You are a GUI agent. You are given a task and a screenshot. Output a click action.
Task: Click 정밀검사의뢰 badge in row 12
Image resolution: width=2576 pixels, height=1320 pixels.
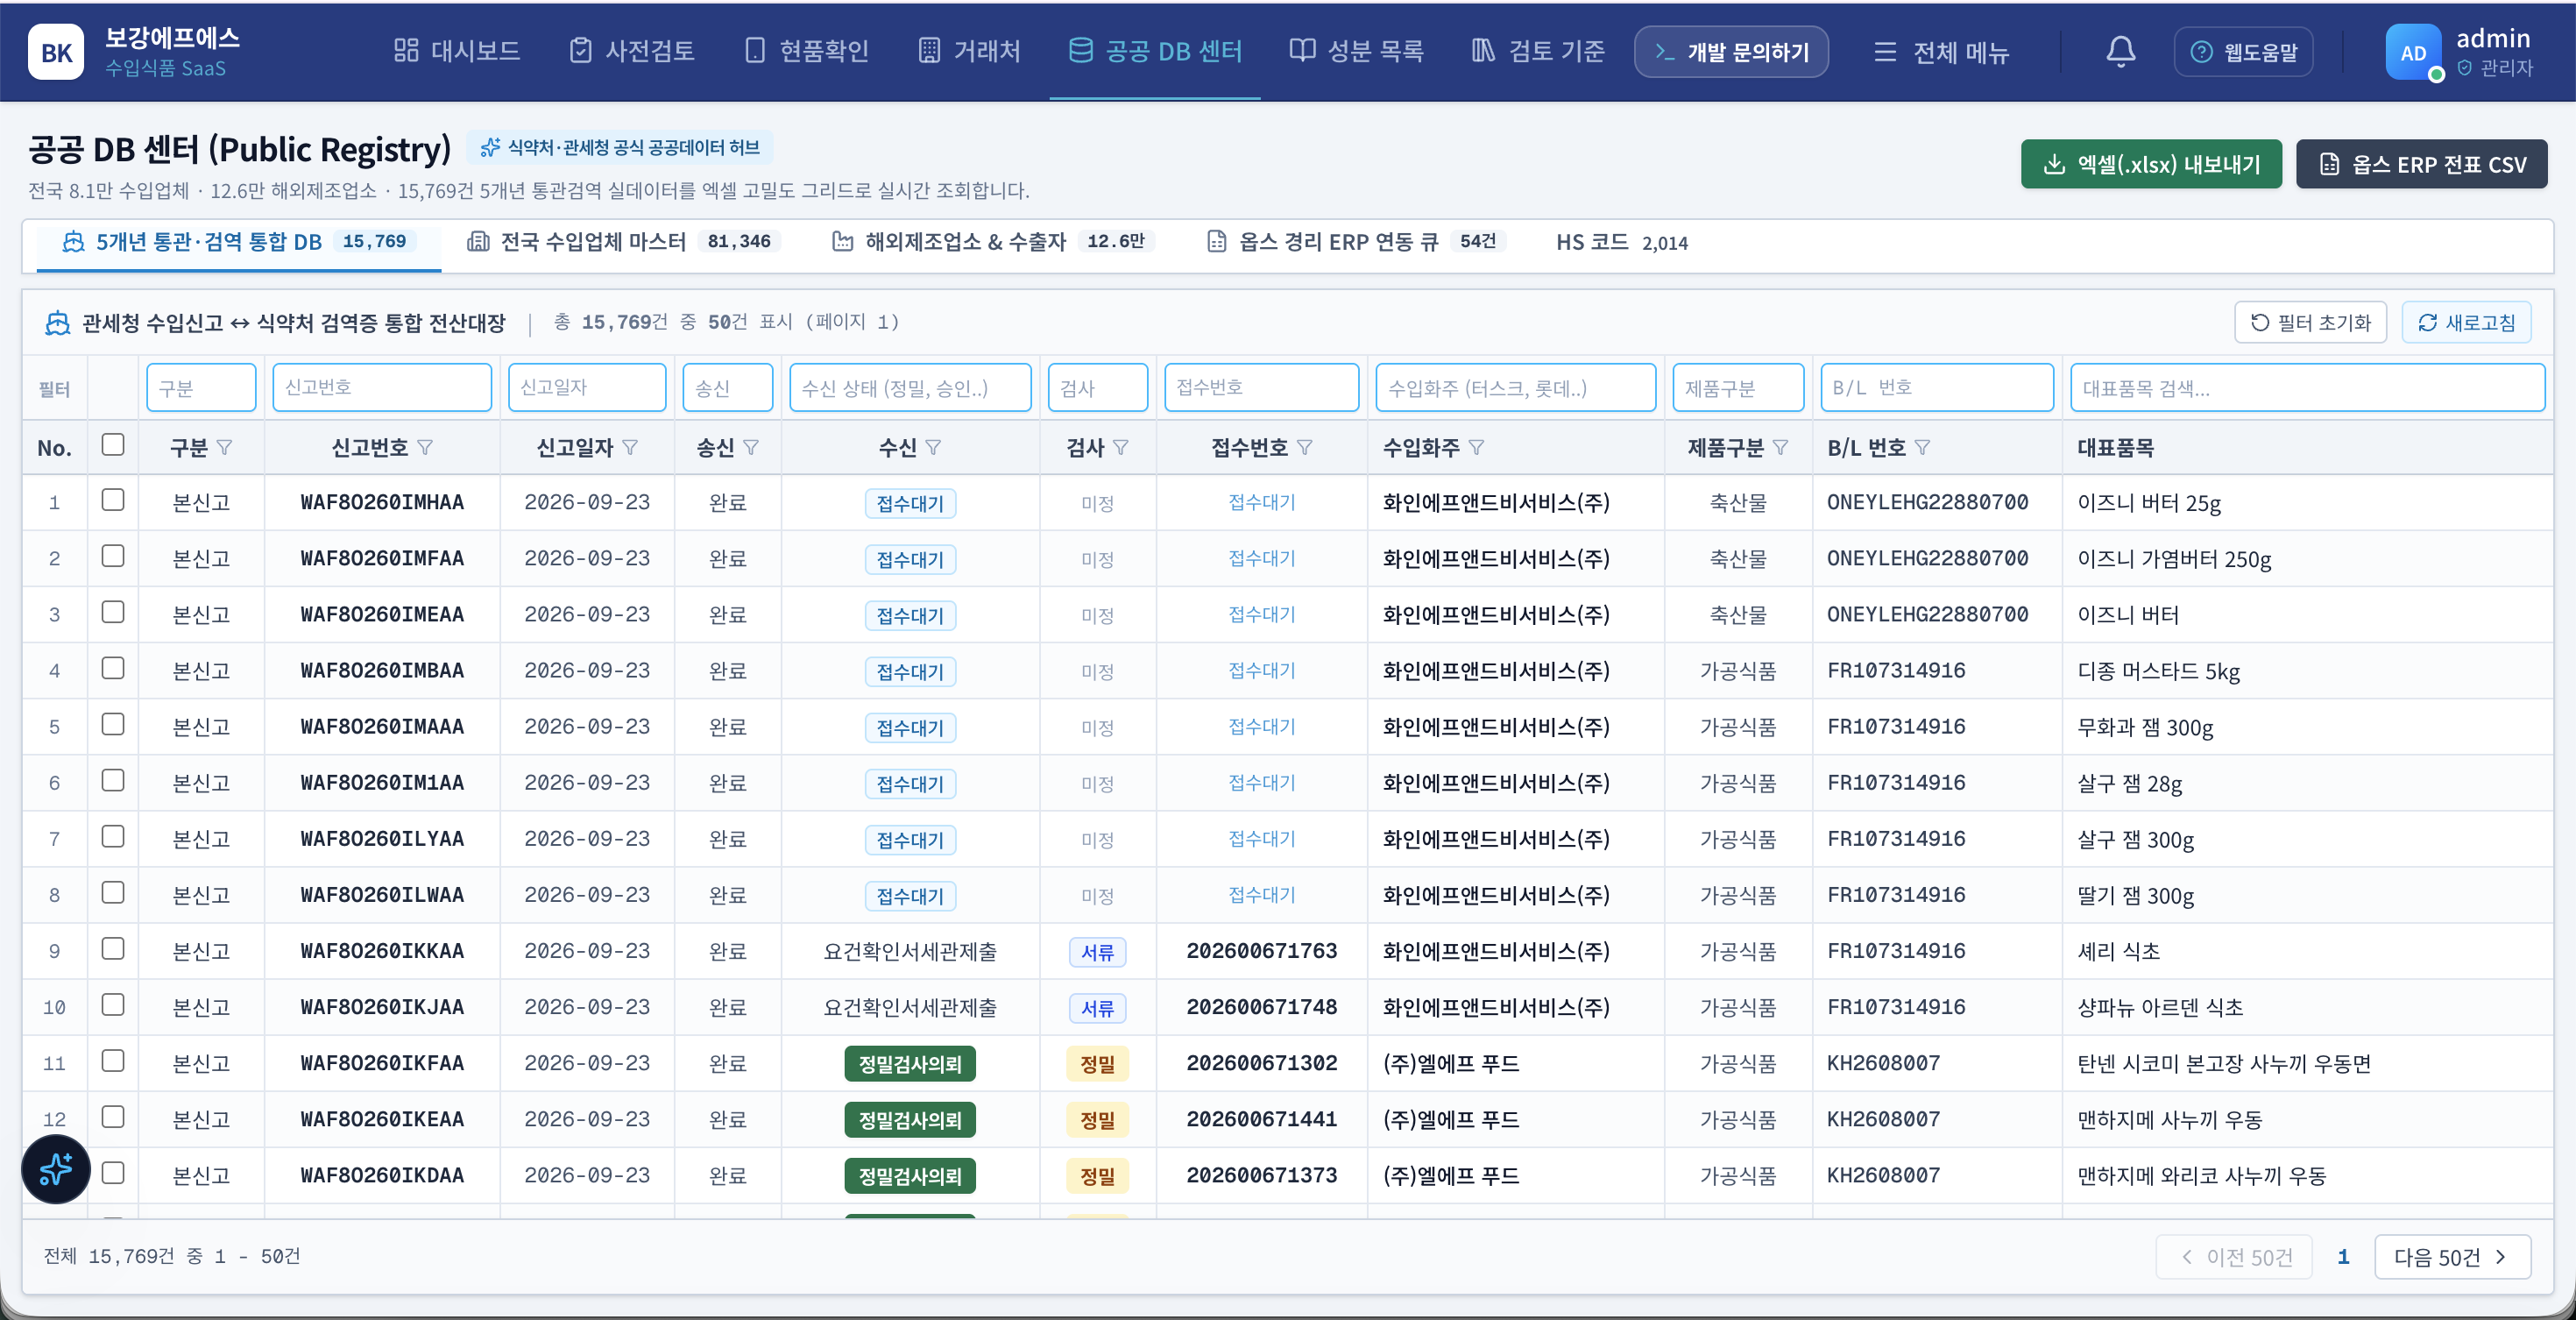910,1120
